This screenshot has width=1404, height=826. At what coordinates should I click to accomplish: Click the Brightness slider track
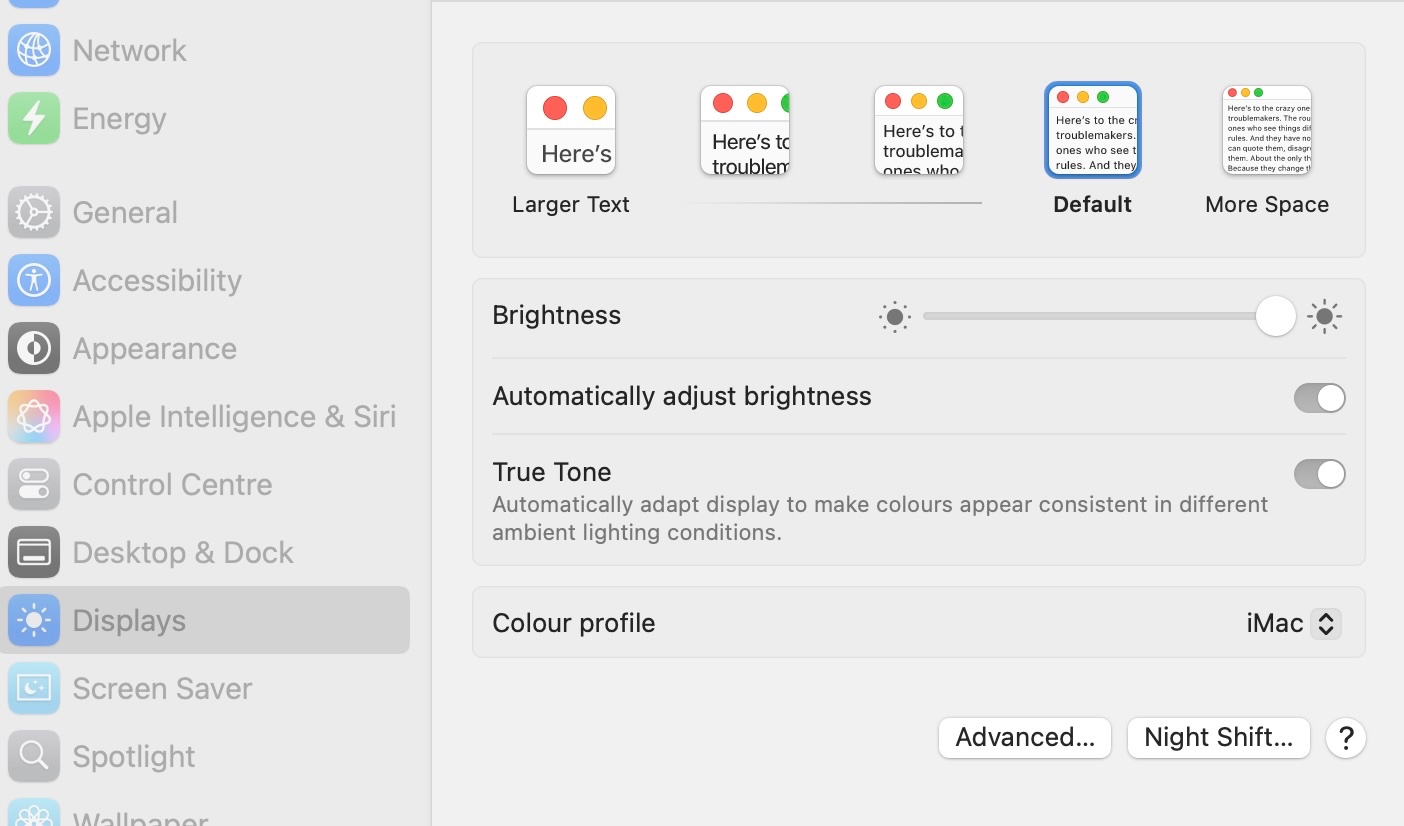pos(1090,316)
